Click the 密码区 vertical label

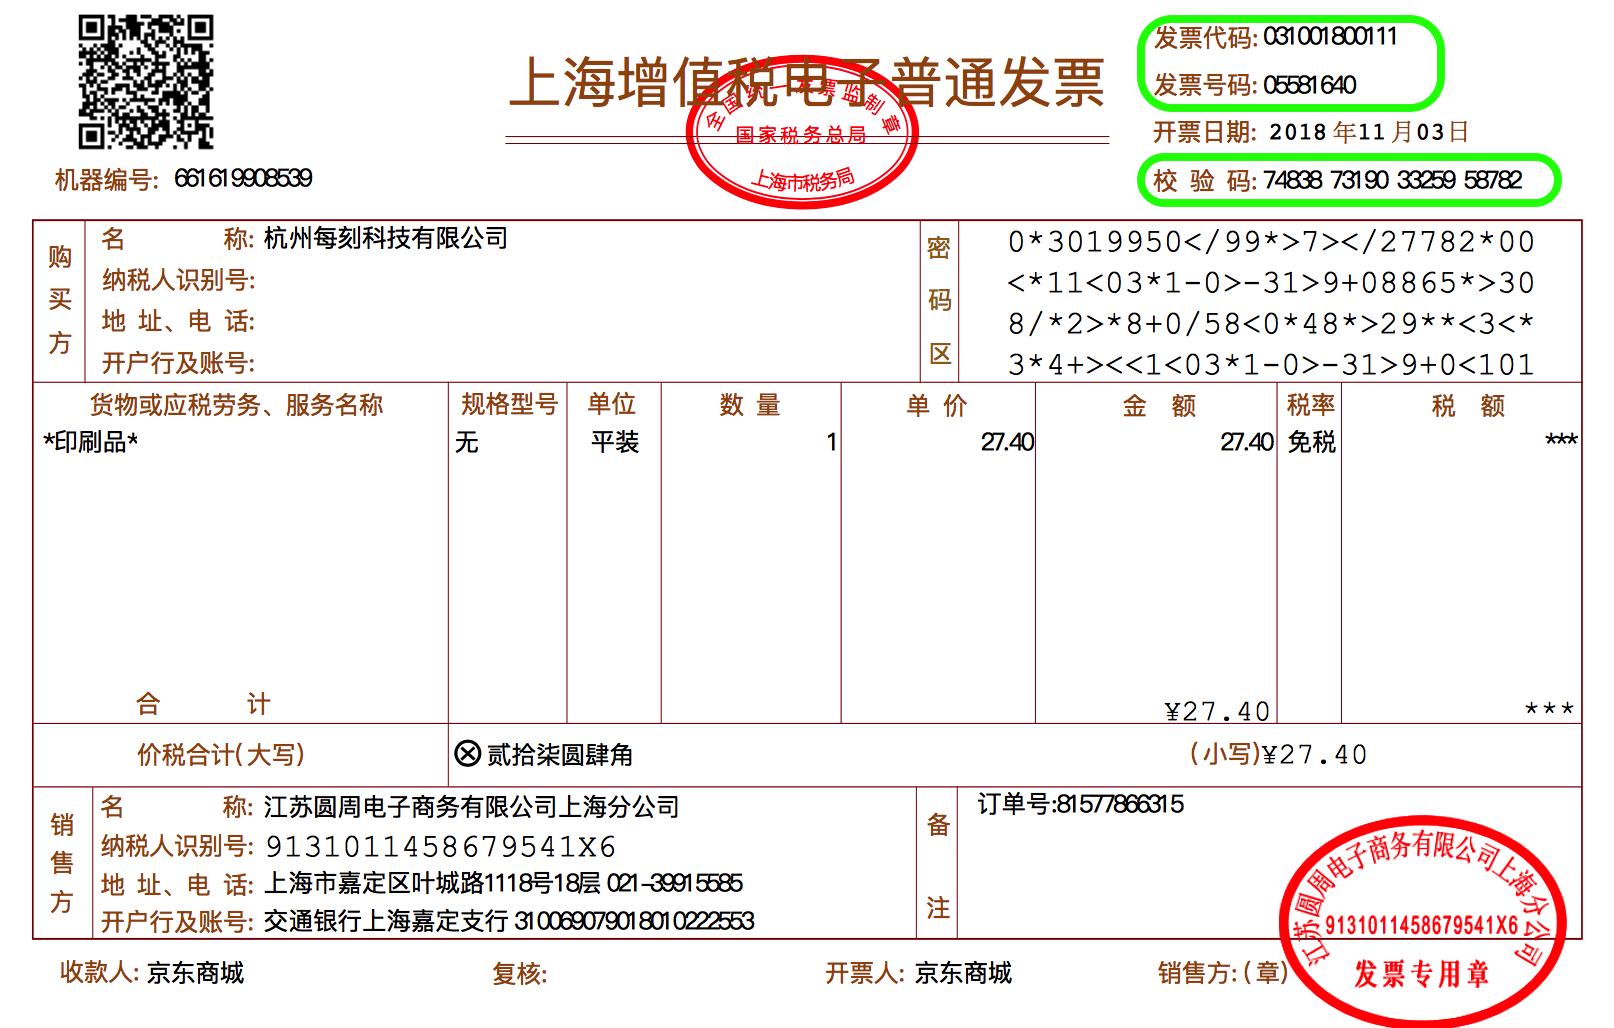(939, 300)
